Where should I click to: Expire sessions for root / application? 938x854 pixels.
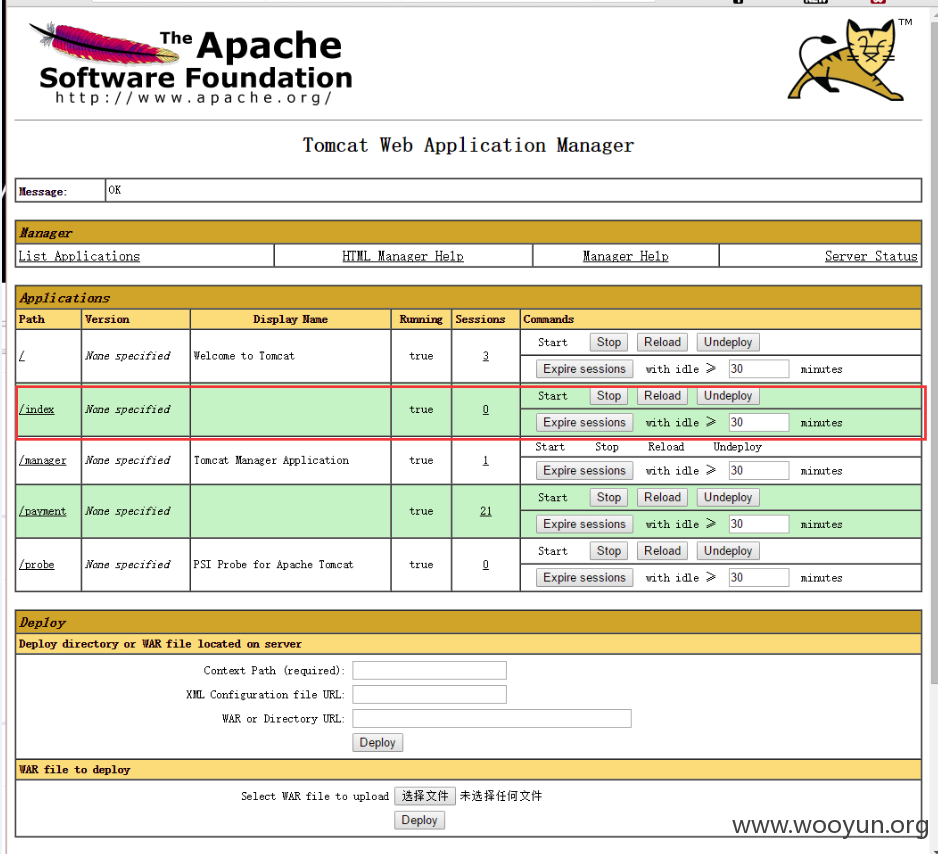(584, 369)
